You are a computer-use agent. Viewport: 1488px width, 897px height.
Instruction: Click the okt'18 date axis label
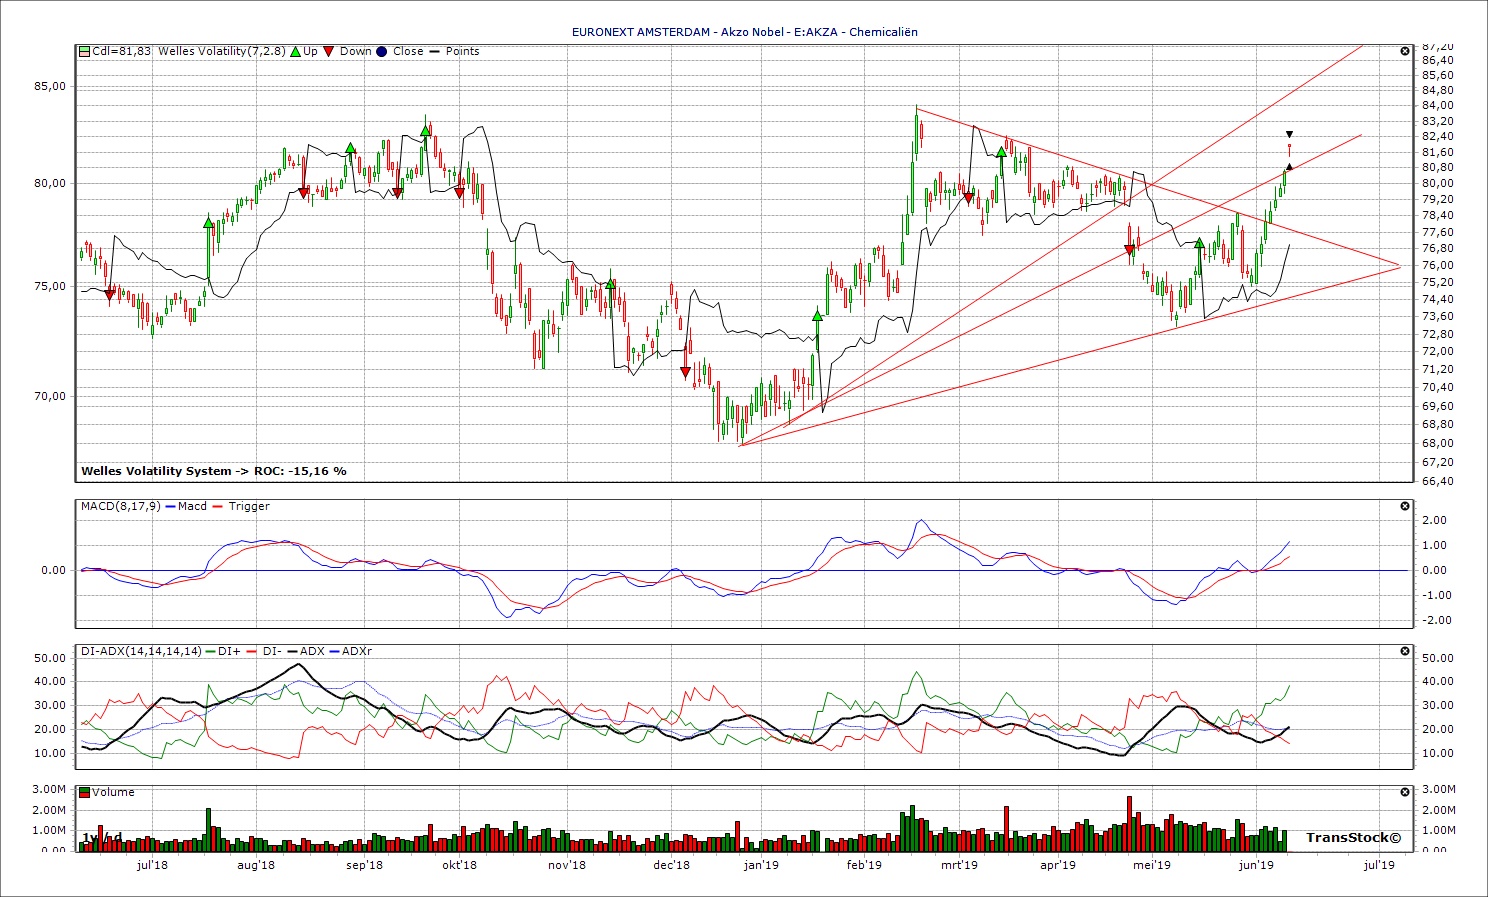coord(459,865)
